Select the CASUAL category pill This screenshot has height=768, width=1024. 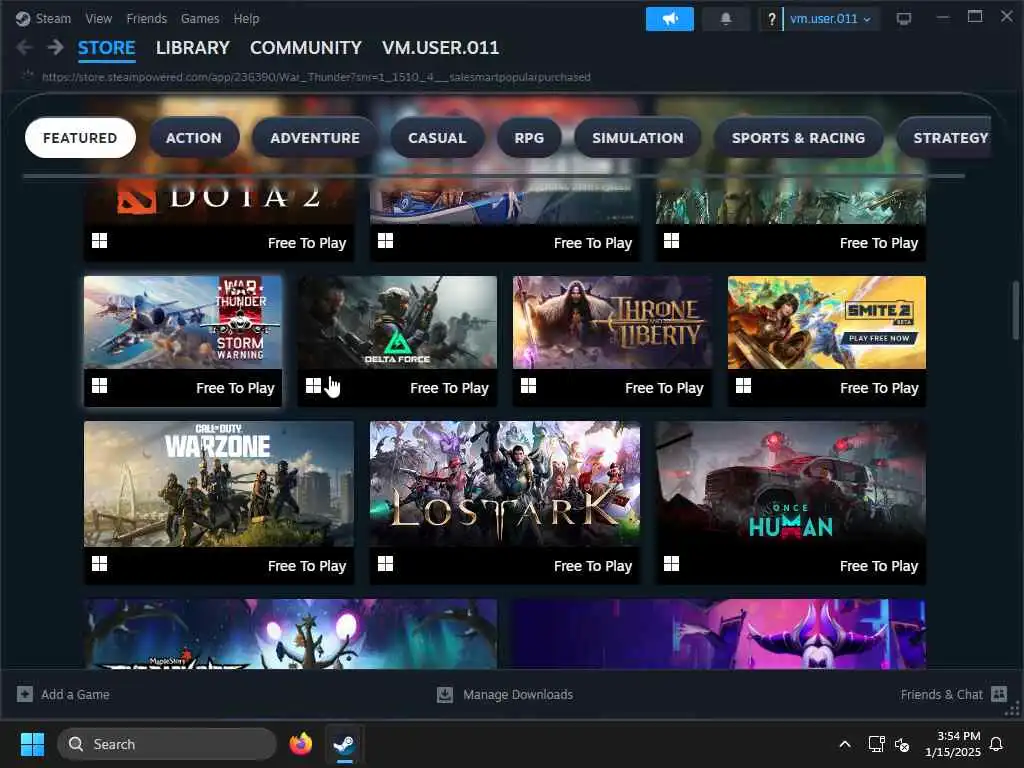[x=437, y=138]
